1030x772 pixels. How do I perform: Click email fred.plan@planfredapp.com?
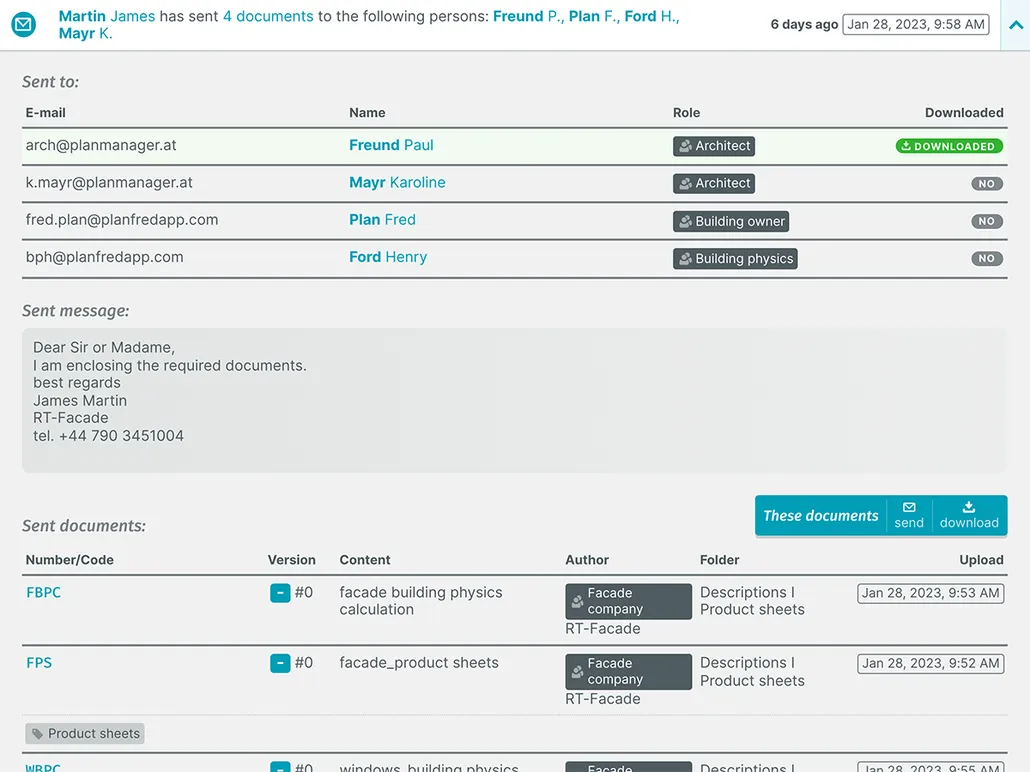tap(122, 220)
